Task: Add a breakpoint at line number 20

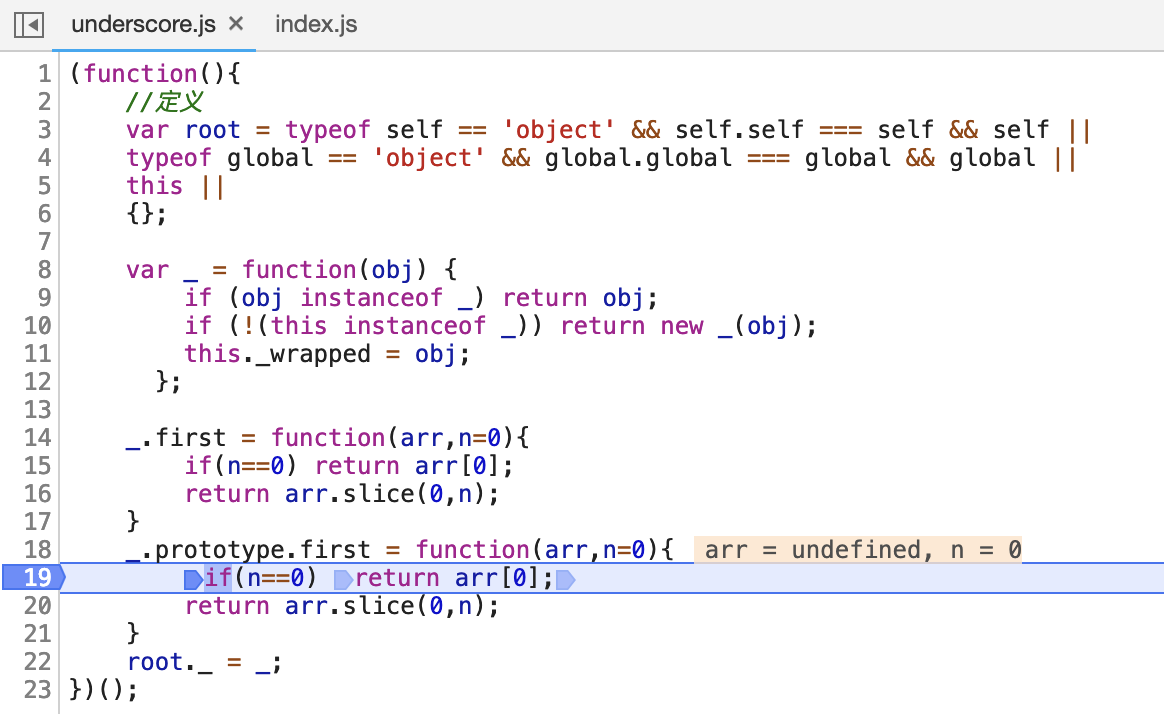Action: click(38, 606)
